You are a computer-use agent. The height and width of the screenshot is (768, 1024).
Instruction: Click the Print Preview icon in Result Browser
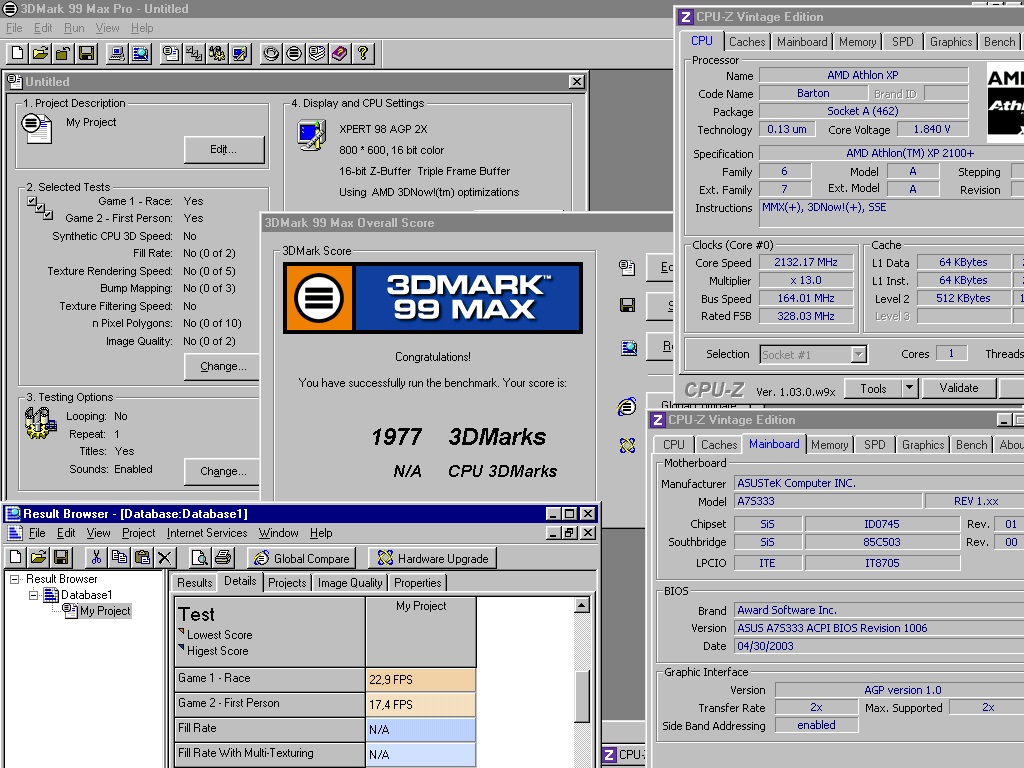[199, 558]
